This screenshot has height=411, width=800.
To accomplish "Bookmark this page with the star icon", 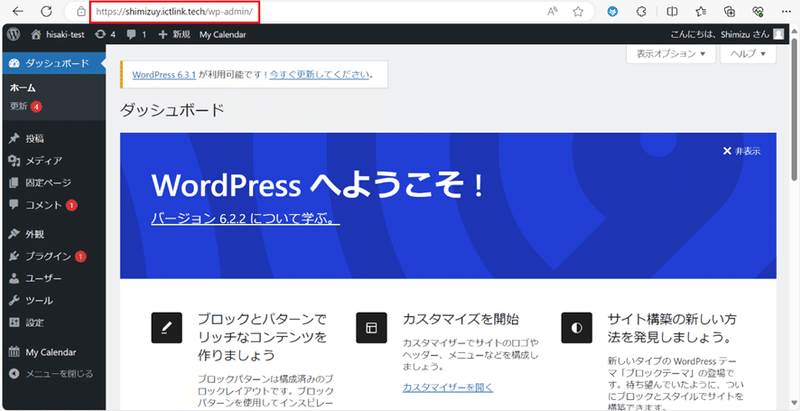I will coord(578,11).
